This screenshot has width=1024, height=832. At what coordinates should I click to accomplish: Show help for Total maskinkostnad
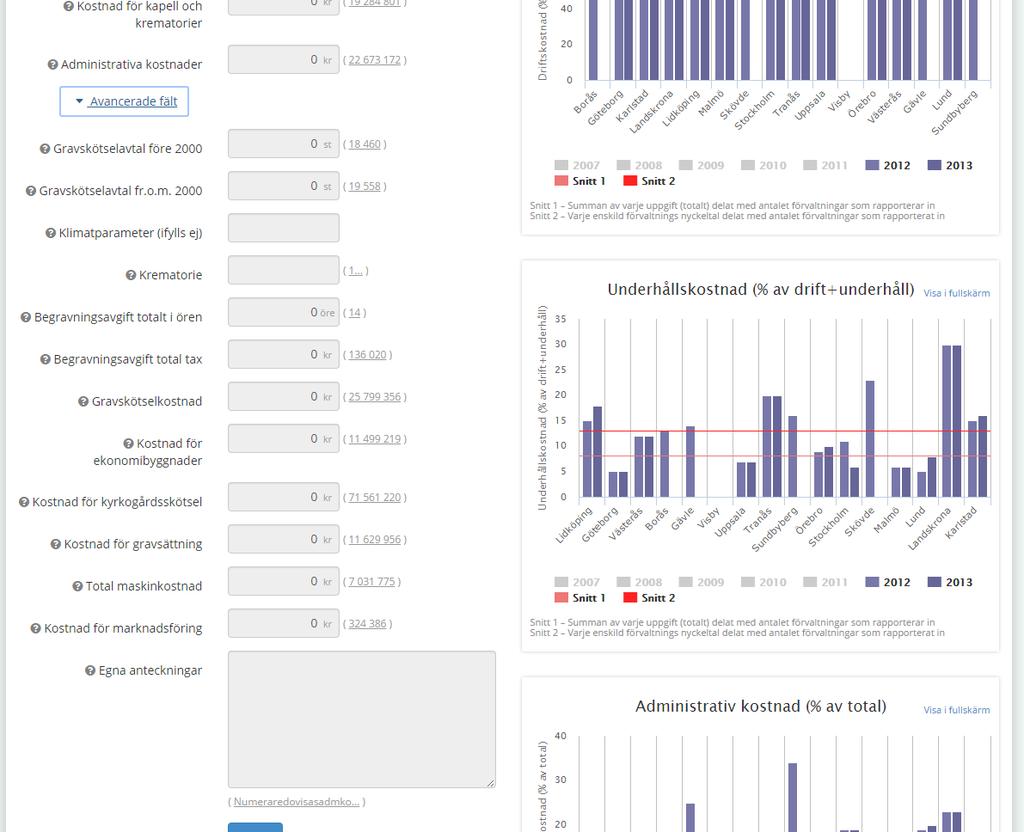[x=77, y=586]
